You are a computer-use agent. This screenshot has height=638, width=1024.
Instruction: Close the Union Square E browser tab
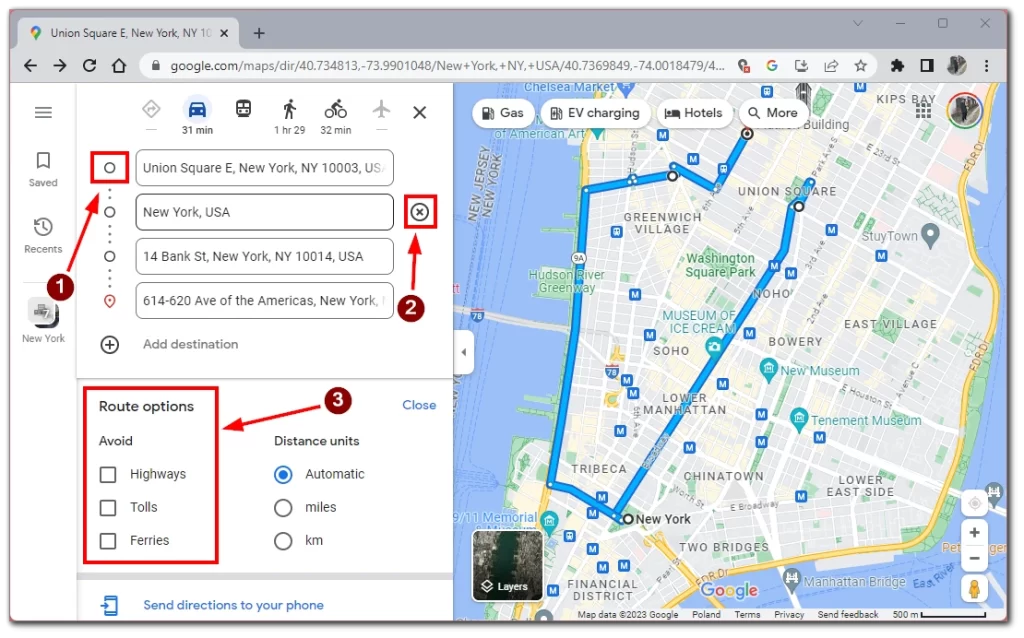point(224,33)
